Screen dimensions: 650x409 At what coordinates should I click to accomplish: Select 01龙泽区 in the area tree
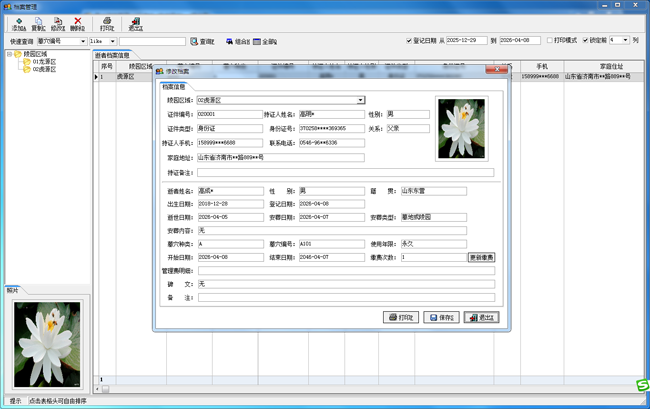(x=46, y=62)
